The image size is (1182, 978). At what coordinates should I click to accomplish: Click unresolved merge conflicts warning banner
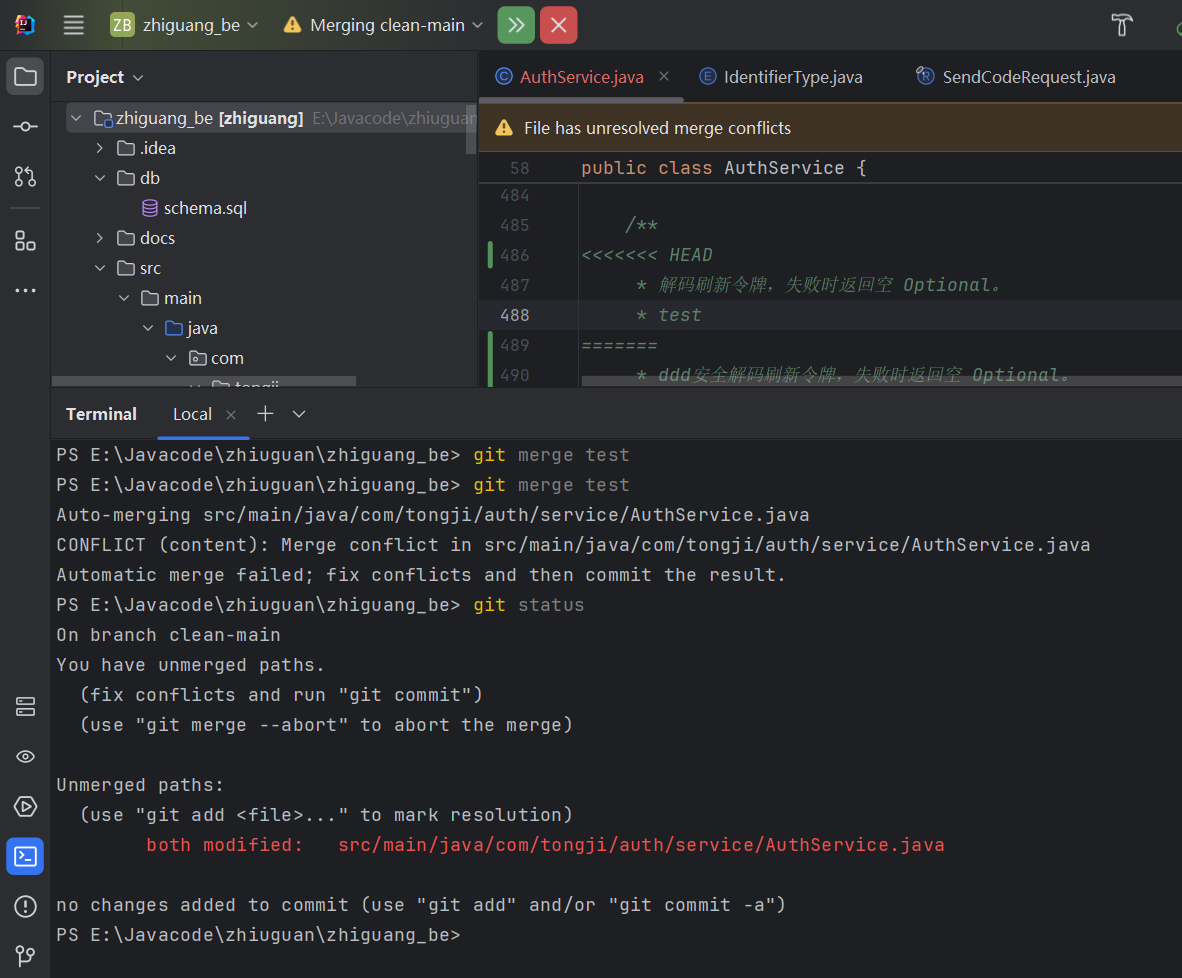(830, 128)
